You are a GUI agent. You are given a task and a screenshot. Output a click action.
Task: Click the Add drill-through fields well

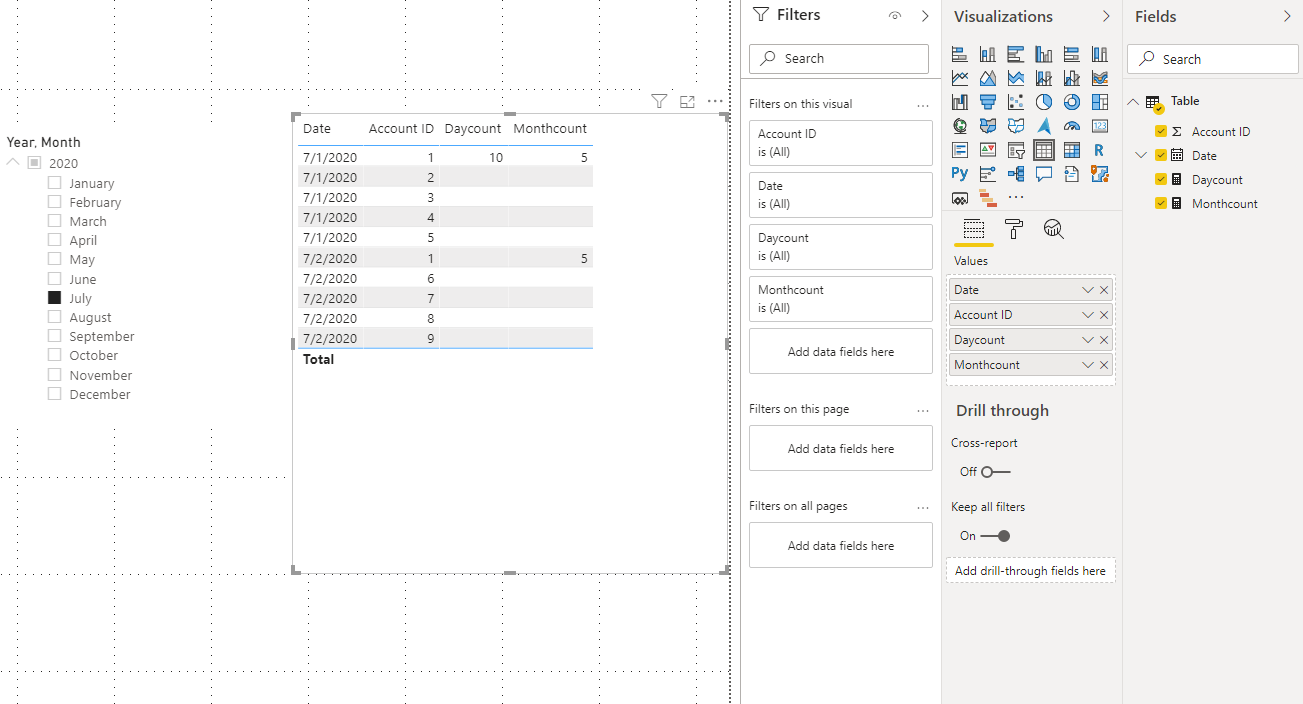click(1030, 571)
